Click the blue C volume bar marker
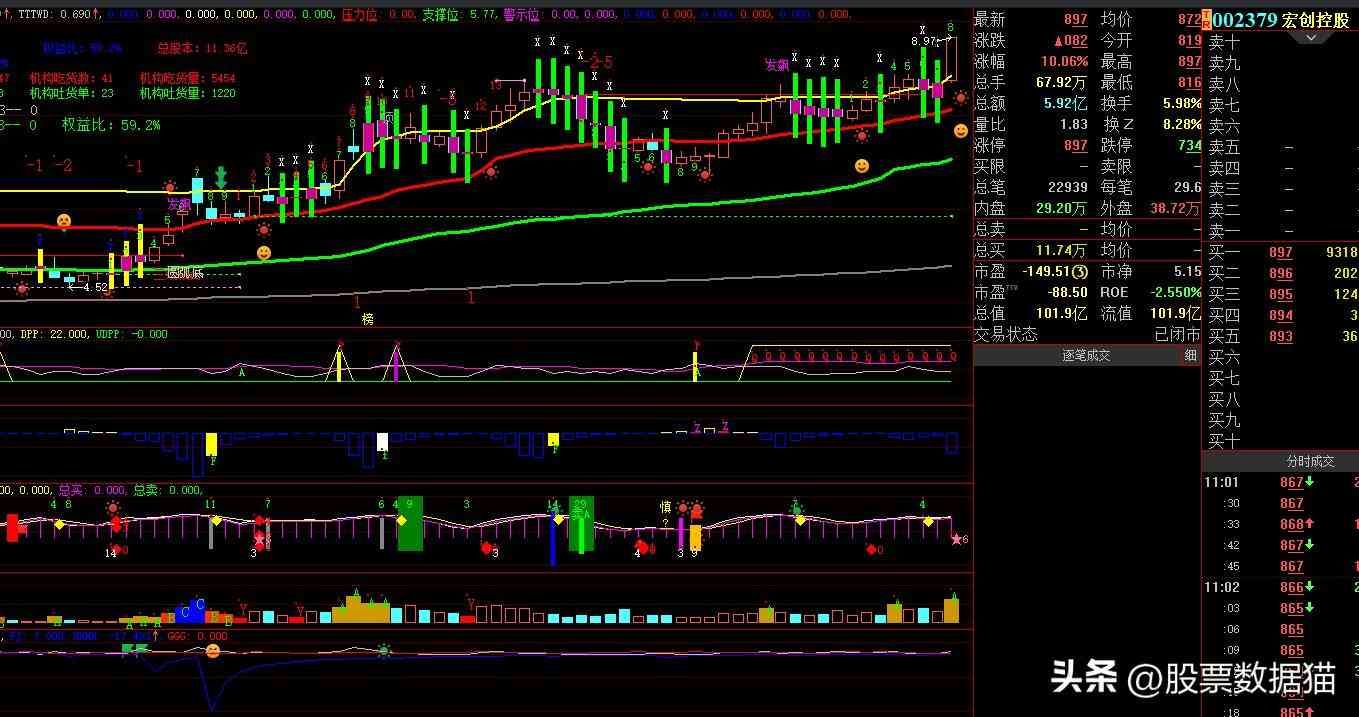 pos(199,605)
